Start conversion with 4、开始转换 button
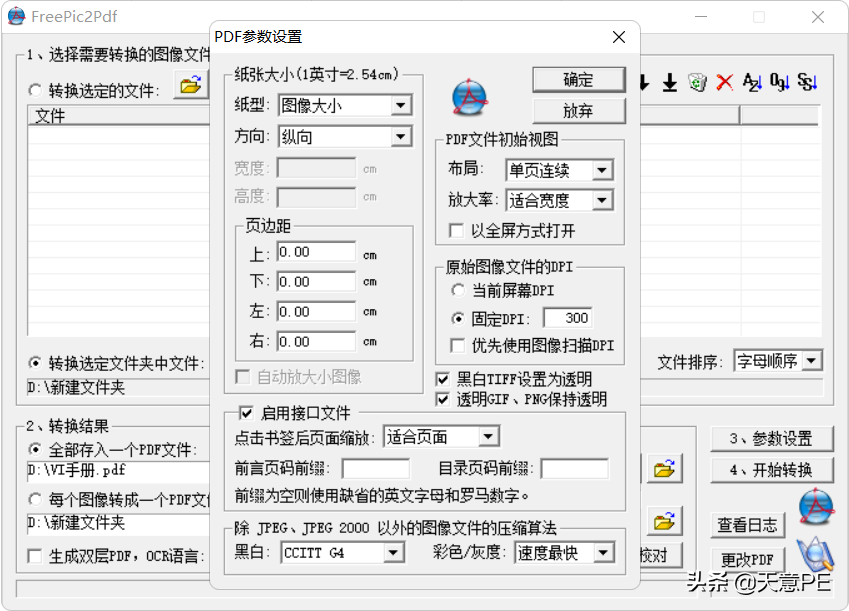This screenshot has height=611, width=849. pos(771,470)
